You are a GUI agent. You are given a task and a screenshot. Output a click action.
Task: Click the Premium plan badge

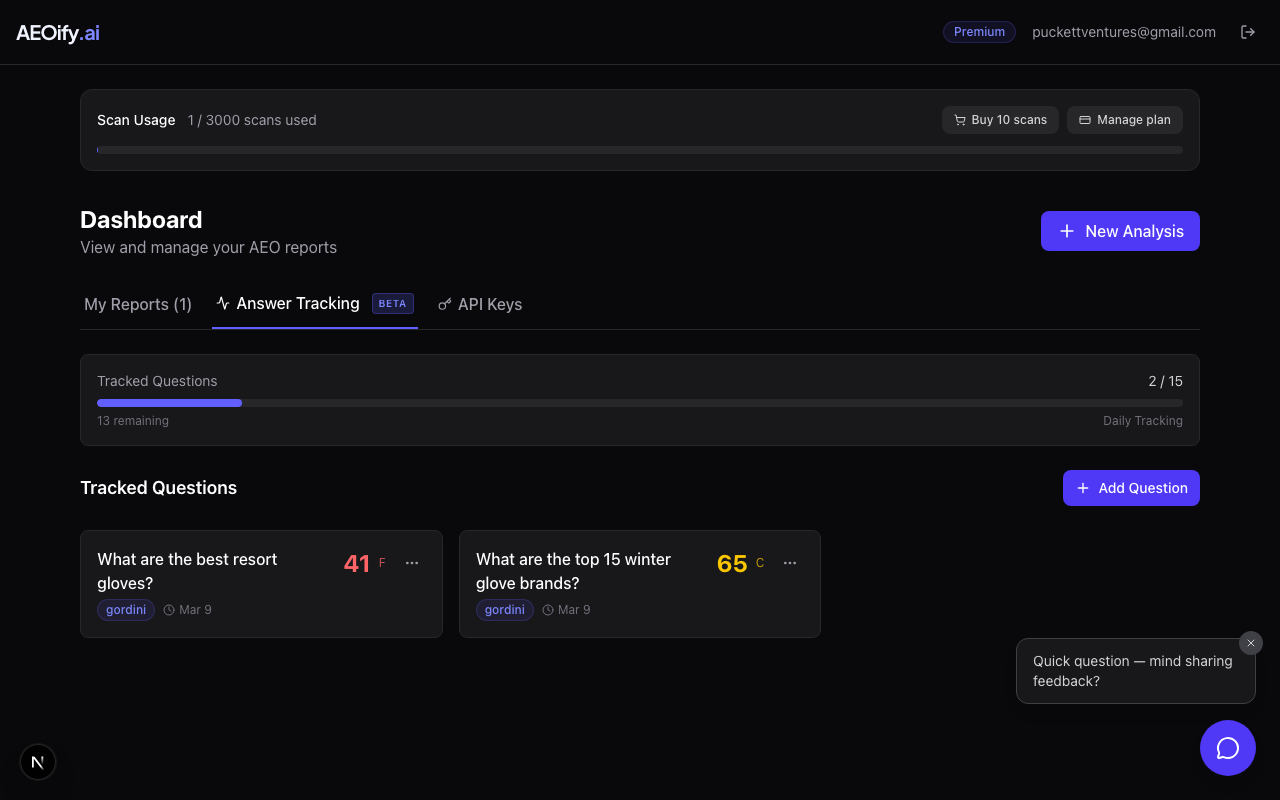click(x=979, y=32)
